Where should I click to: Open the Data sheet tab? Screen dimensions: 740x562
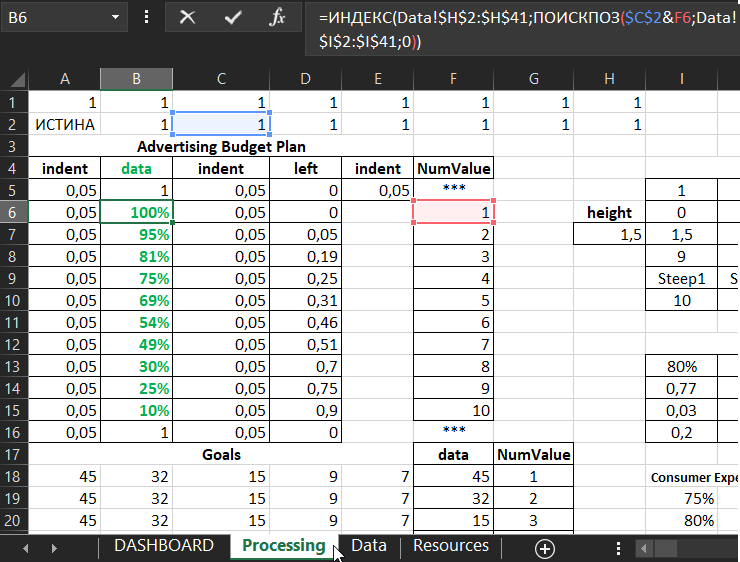[369, 546]
